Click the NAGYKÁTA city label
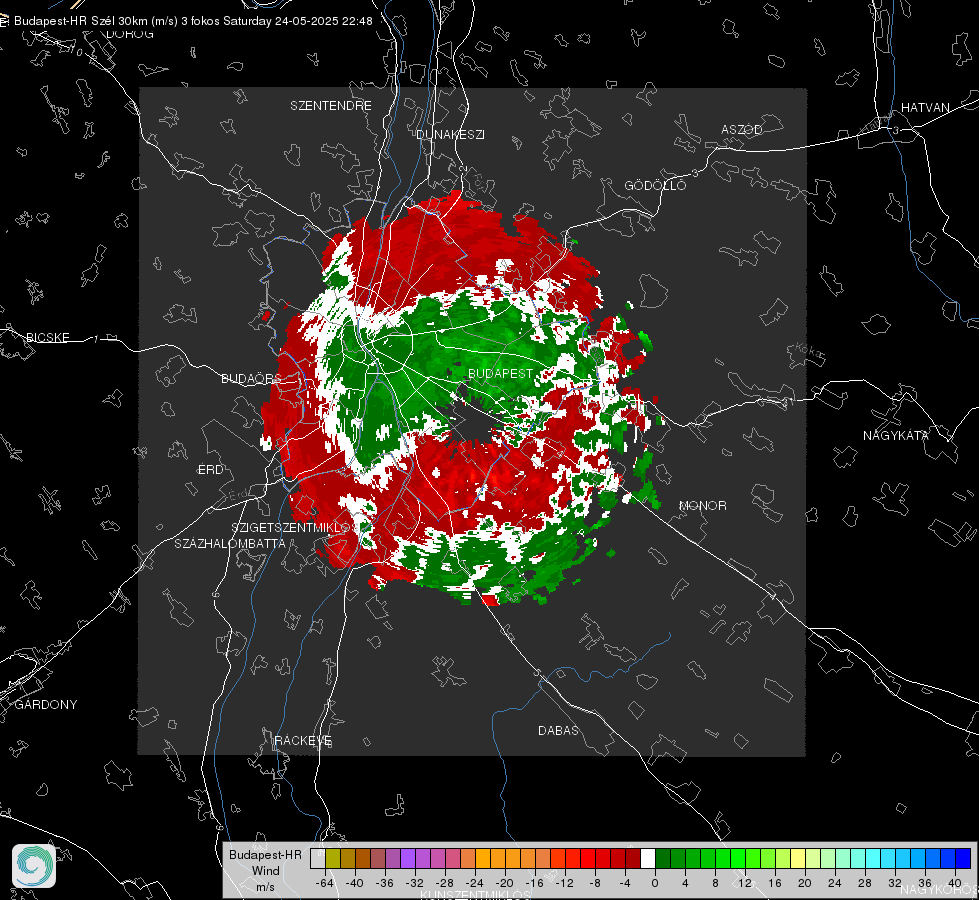The width and height of the screenshot is (979, 900). pyautogui.click(x=895, y=435)
